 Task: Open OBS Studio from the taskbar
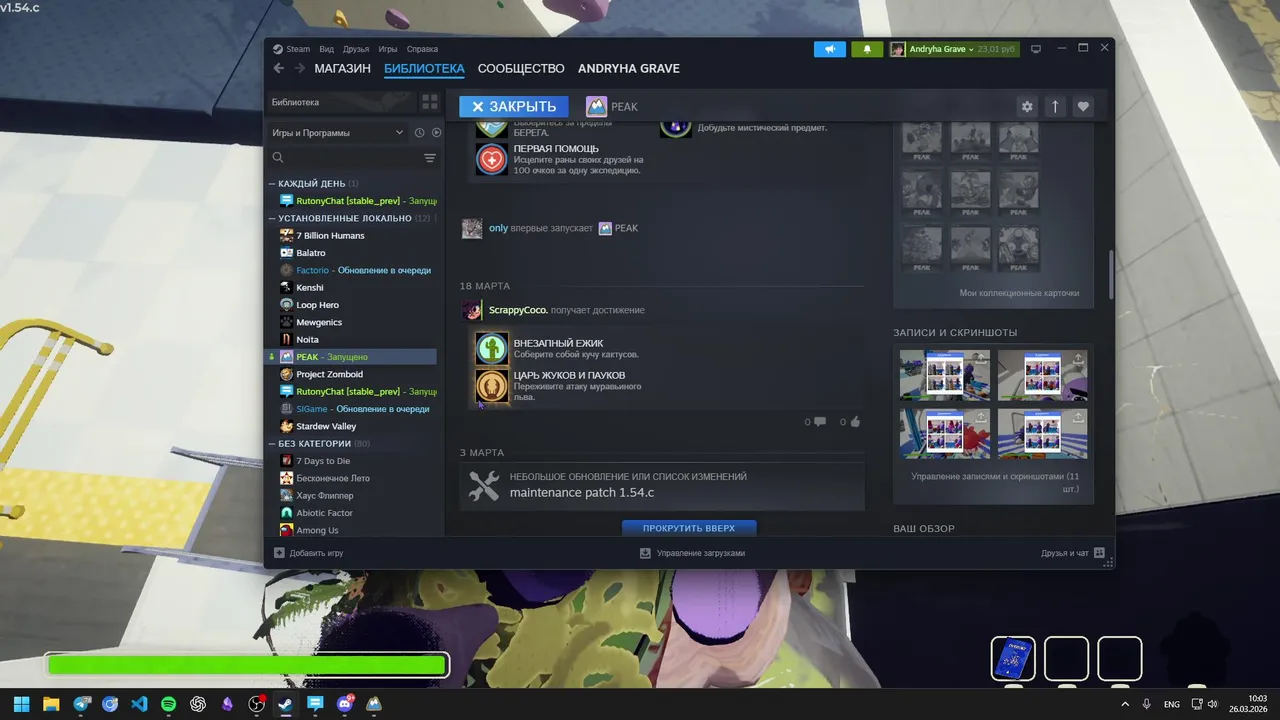tap(256, 704)
